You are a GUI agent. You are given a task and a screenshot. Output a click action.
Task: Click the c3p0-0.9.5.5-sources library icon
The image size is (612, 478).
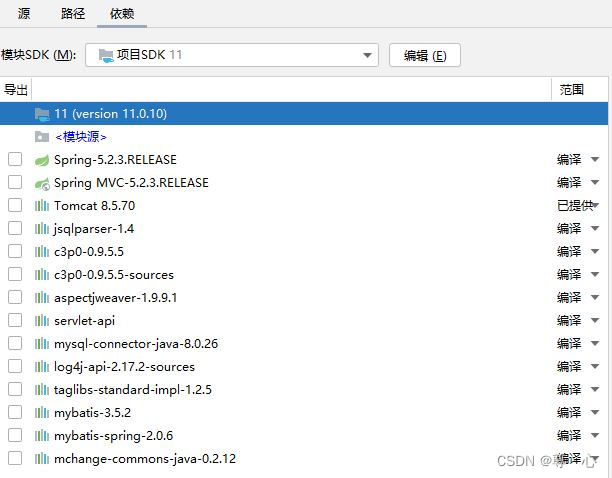[42, 275]
